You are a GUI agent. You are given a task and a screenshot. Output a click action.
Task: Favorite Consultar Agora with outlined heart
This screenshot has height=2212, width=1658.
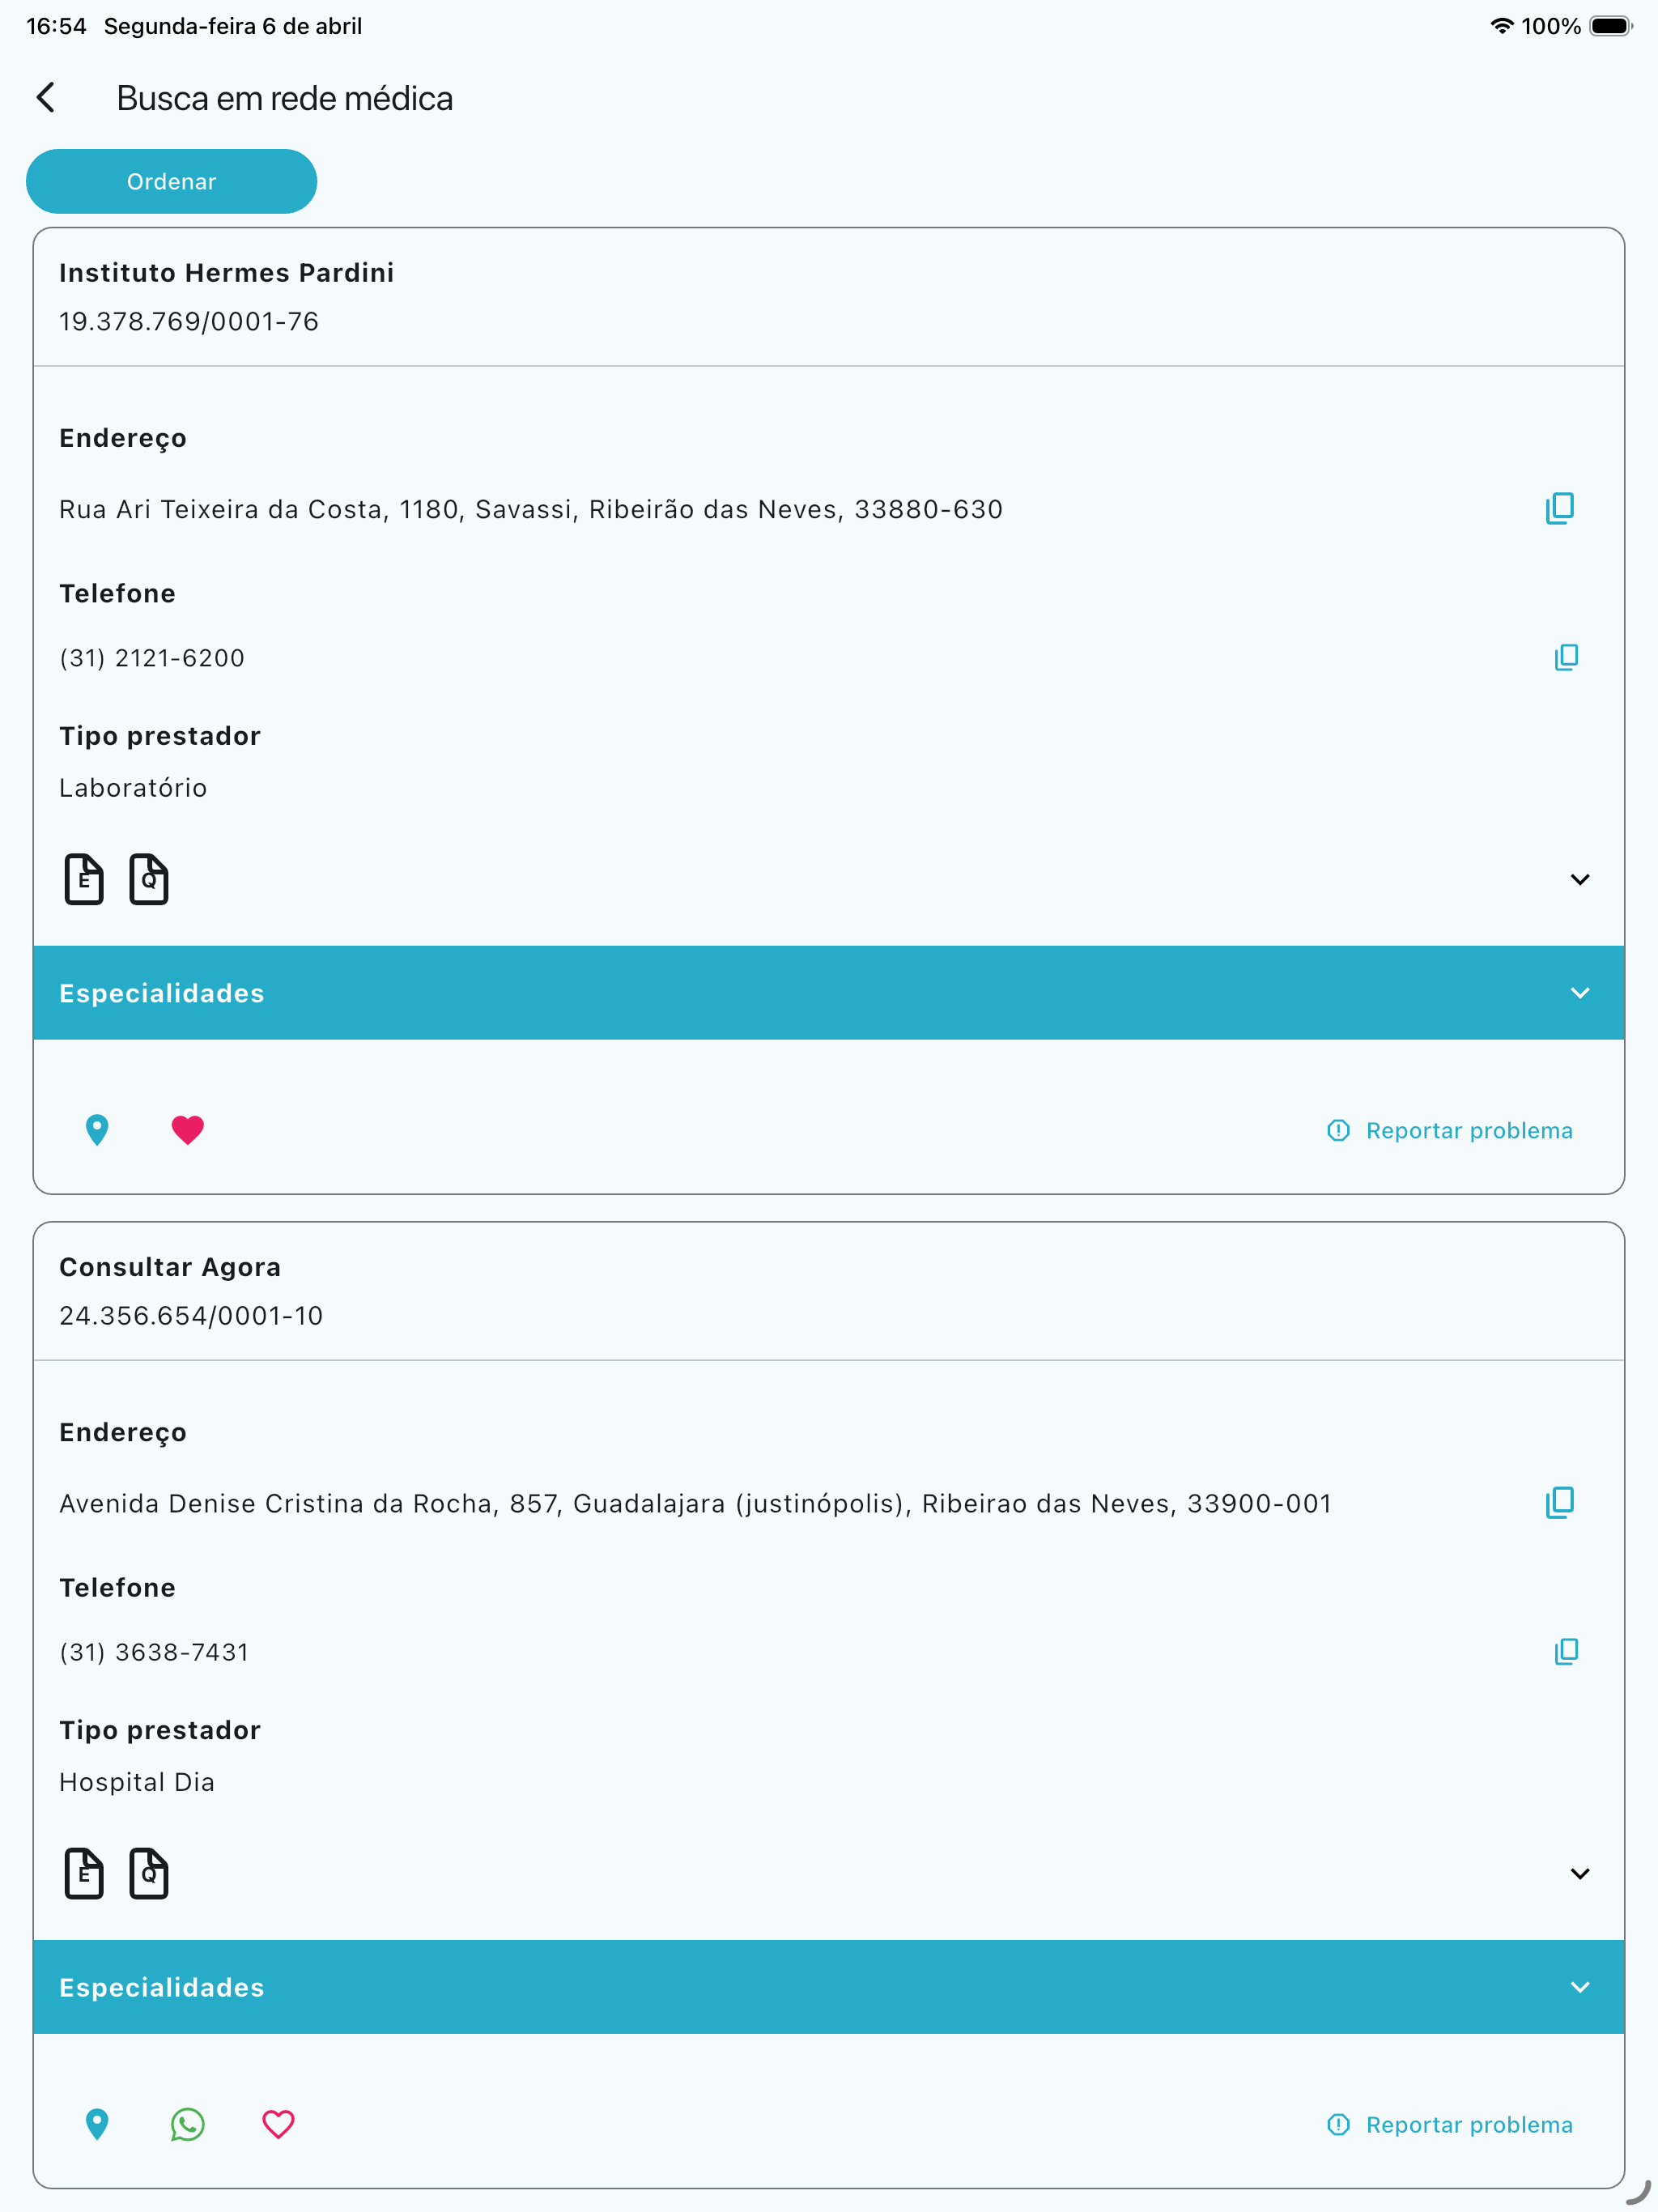(x=278, y=2123)
